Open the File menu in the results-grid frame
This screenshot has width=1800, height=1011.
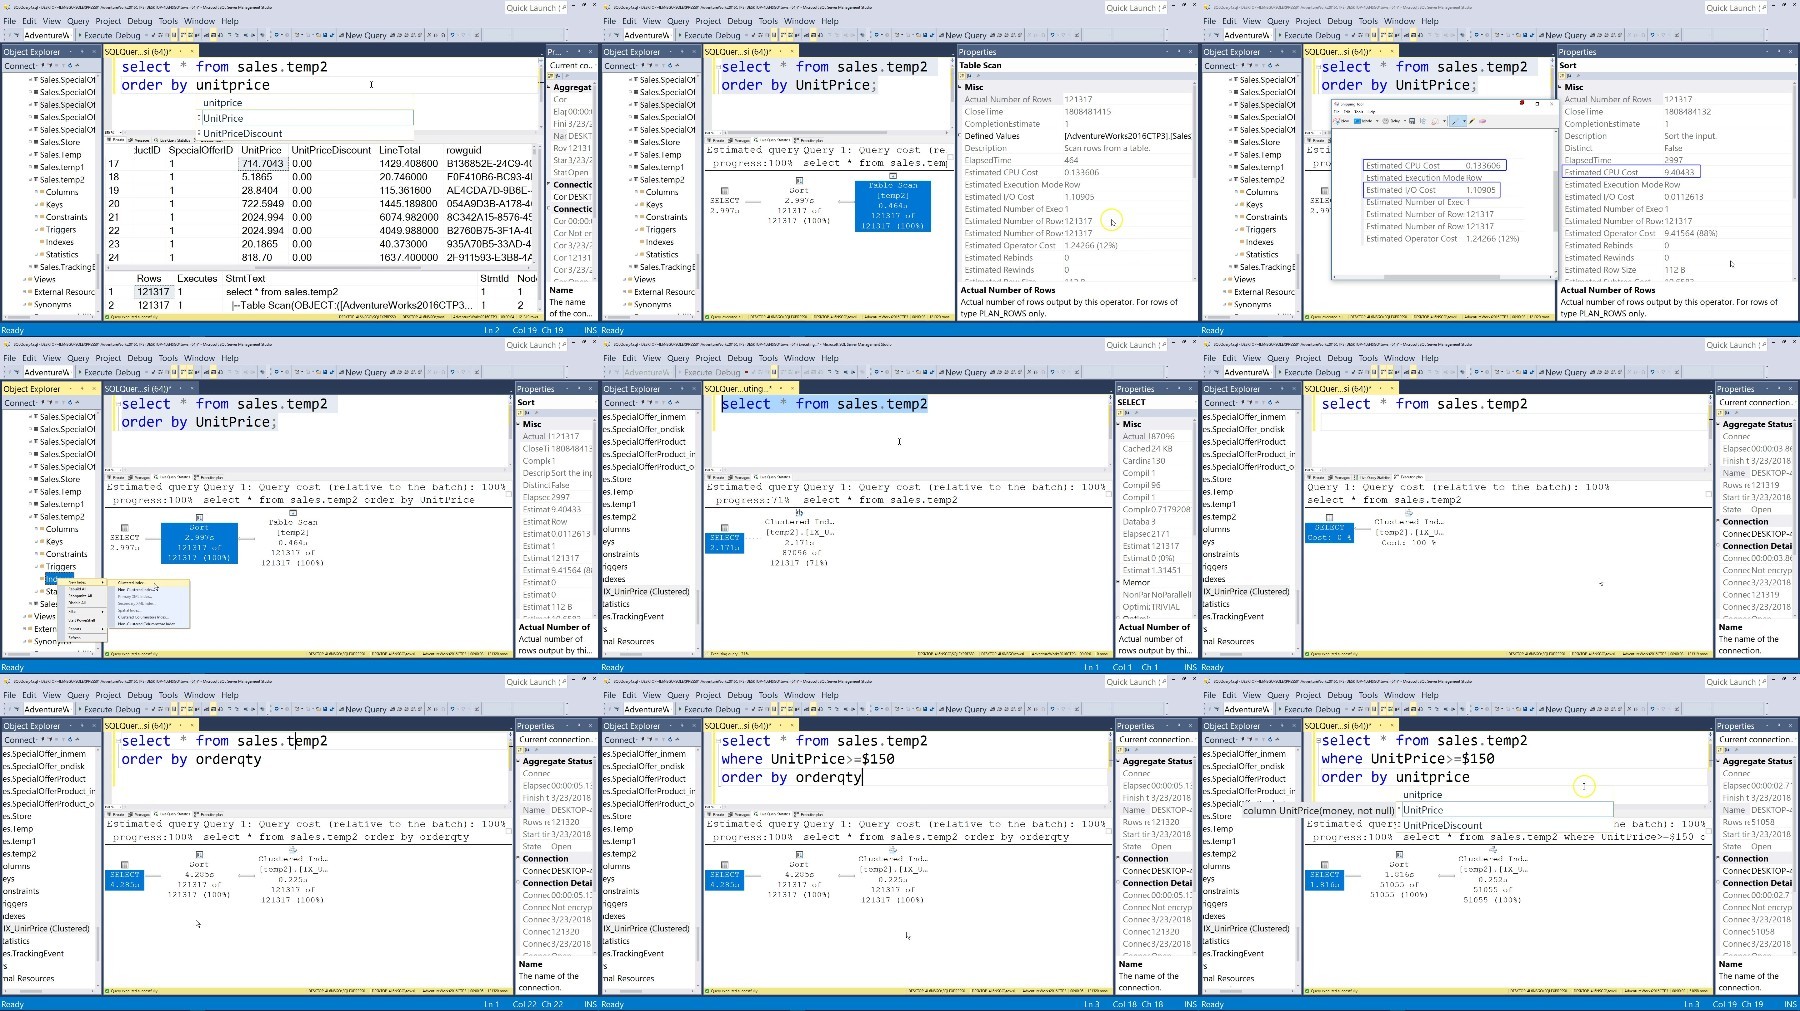click(9, 20)
